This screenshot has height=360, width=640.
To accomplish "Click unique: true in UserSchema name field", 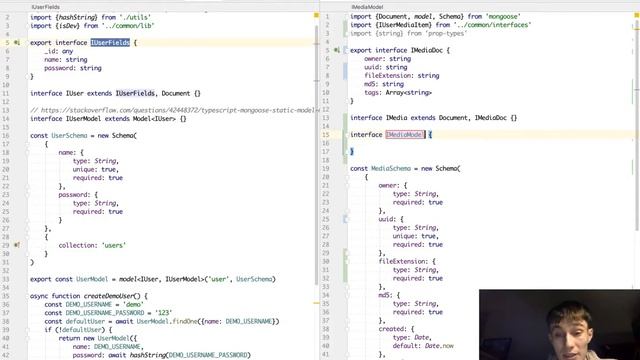I will coord(95,169).
